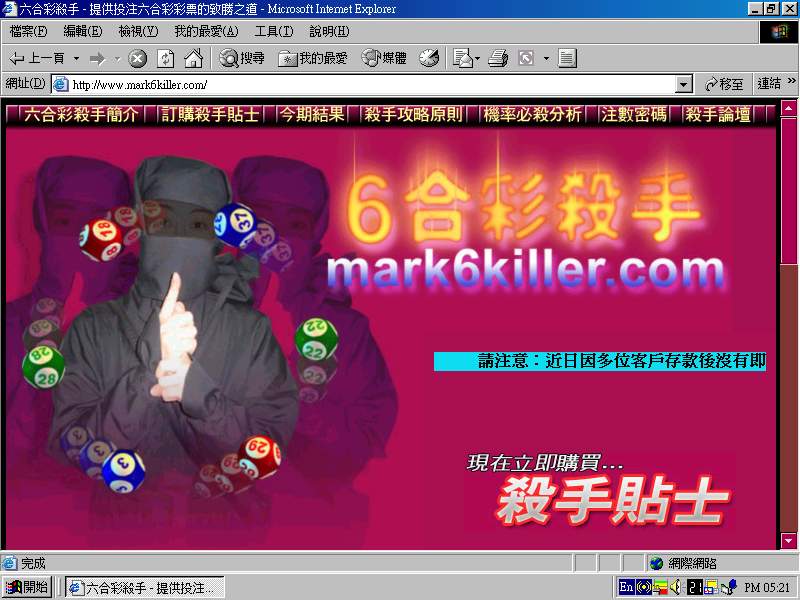The image size is (800, 600).
Task: Go to the Home page icon
Action: [193, 59]
